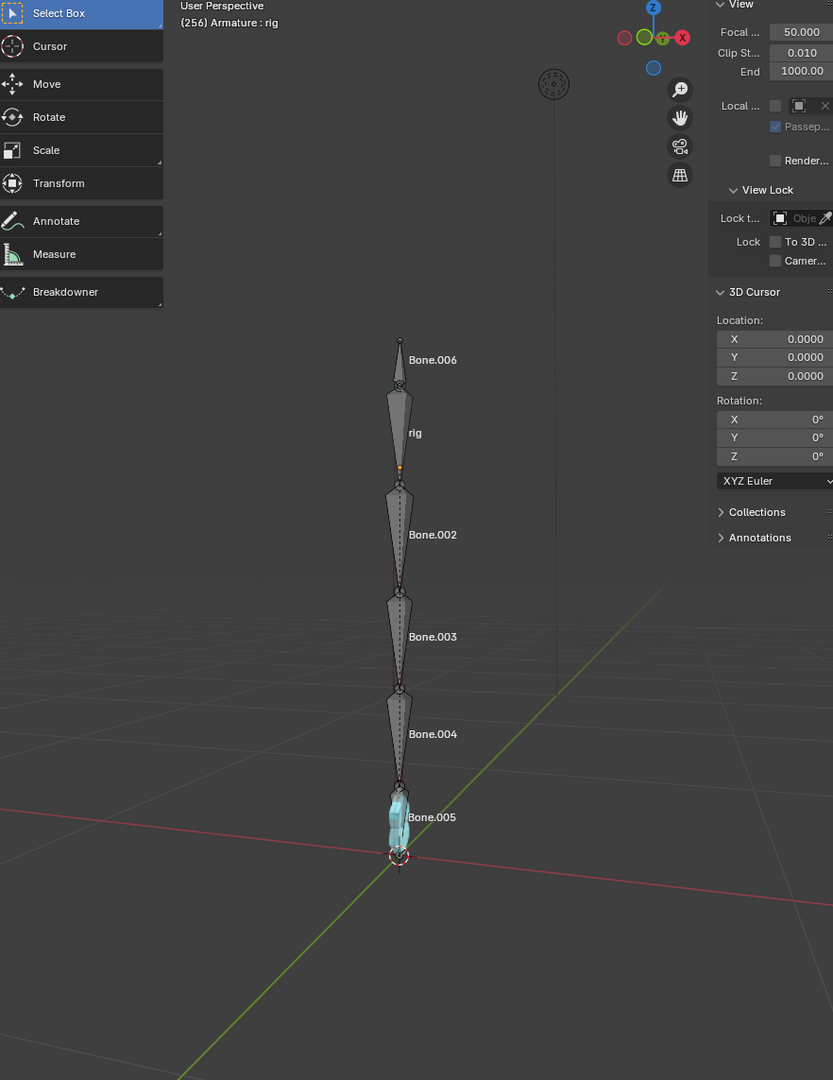The width and height of the screenshot is (833, 1080).
Task: Click the cursor Location Z field
Action: click(x=774, y=376)
